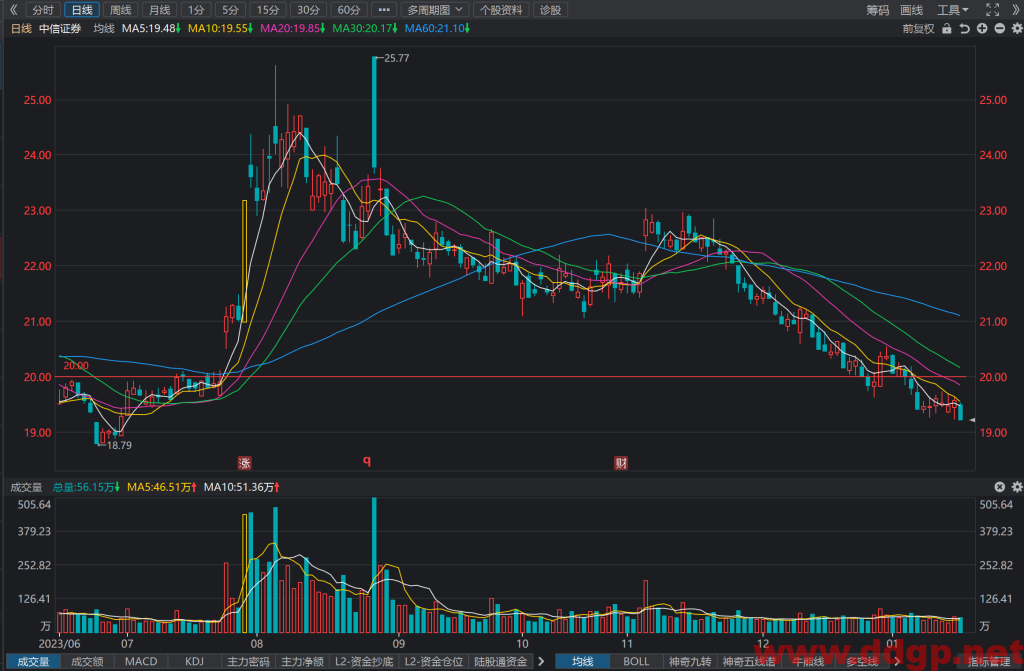Open L2-资金抄底 indicator tab
The height and width of the screenshot is (671, 1024).
click(364, 661)
